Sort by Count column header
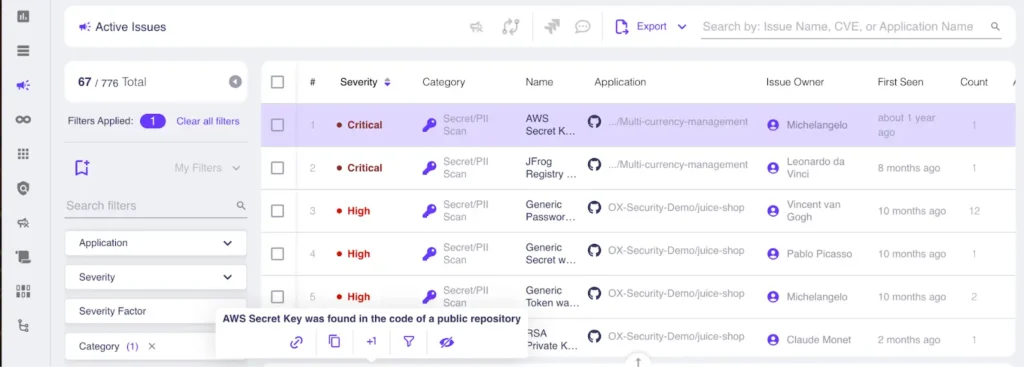This screenshot has height=367, width=1024. click(974, 82)
